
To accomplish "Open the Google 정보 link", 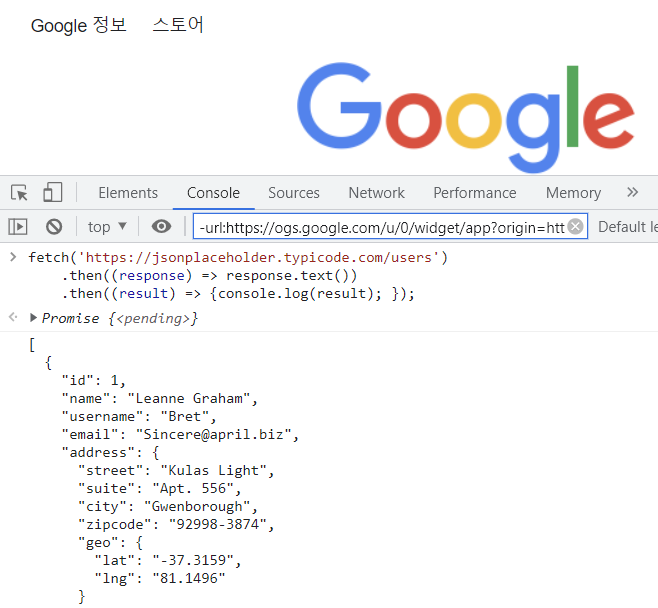I will pyautogui.click(x=78, y=25).
